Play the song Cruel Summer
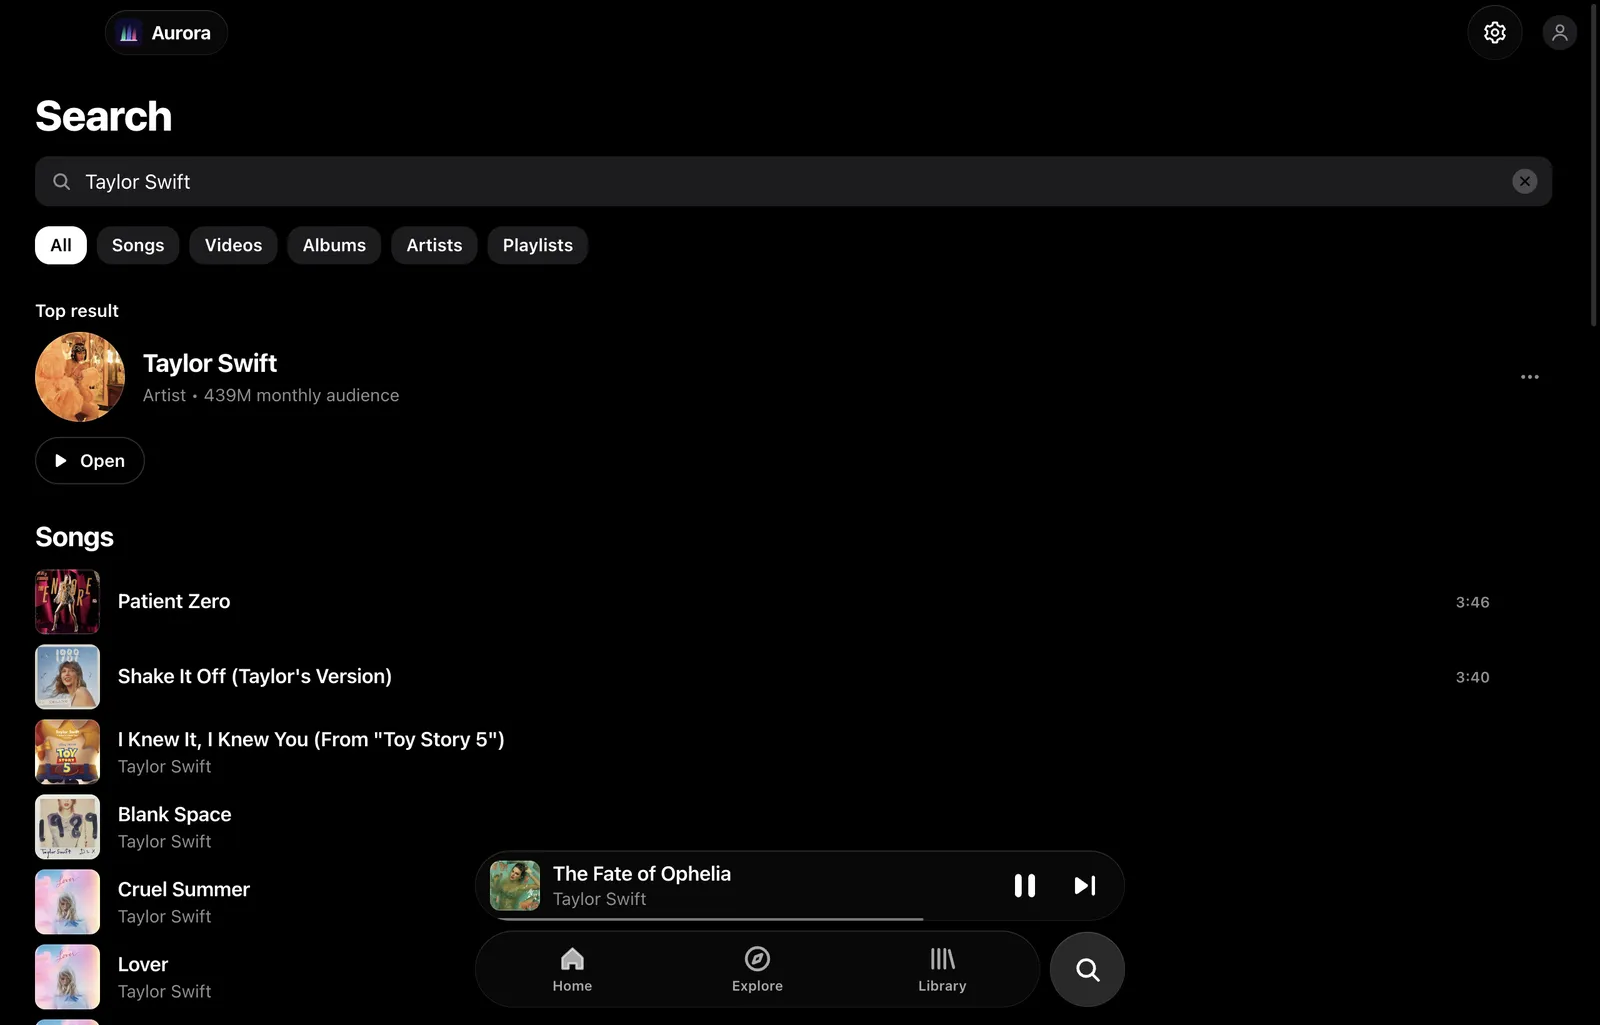 pos(184,889)
